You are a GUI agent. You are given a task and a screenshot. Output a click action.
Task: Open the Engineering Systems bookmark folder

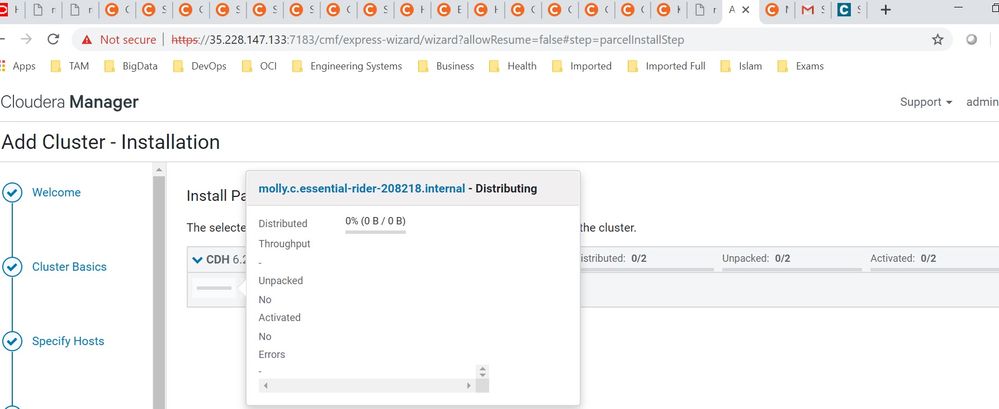pyautogui.click(x=347, y=66)
